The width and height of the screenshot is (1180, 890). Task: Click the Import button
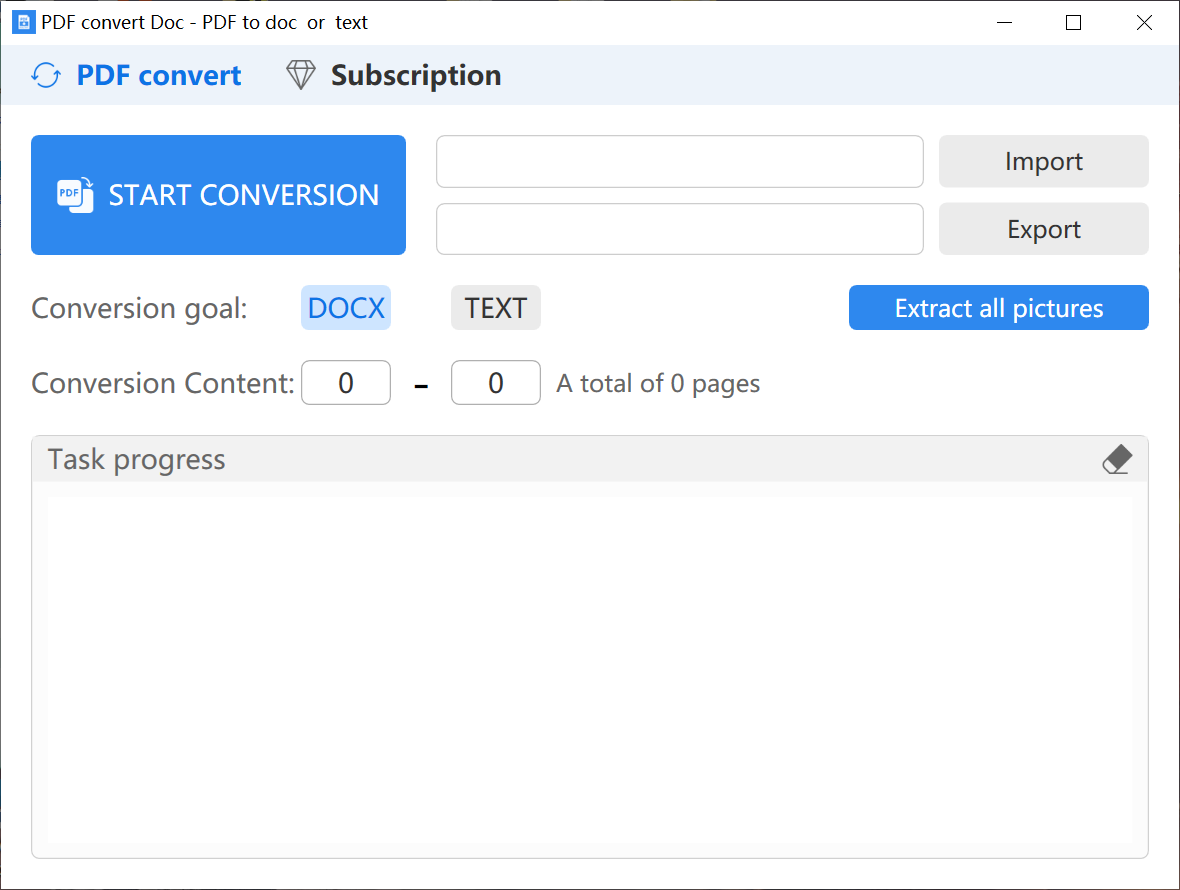tap(1043, 162)
